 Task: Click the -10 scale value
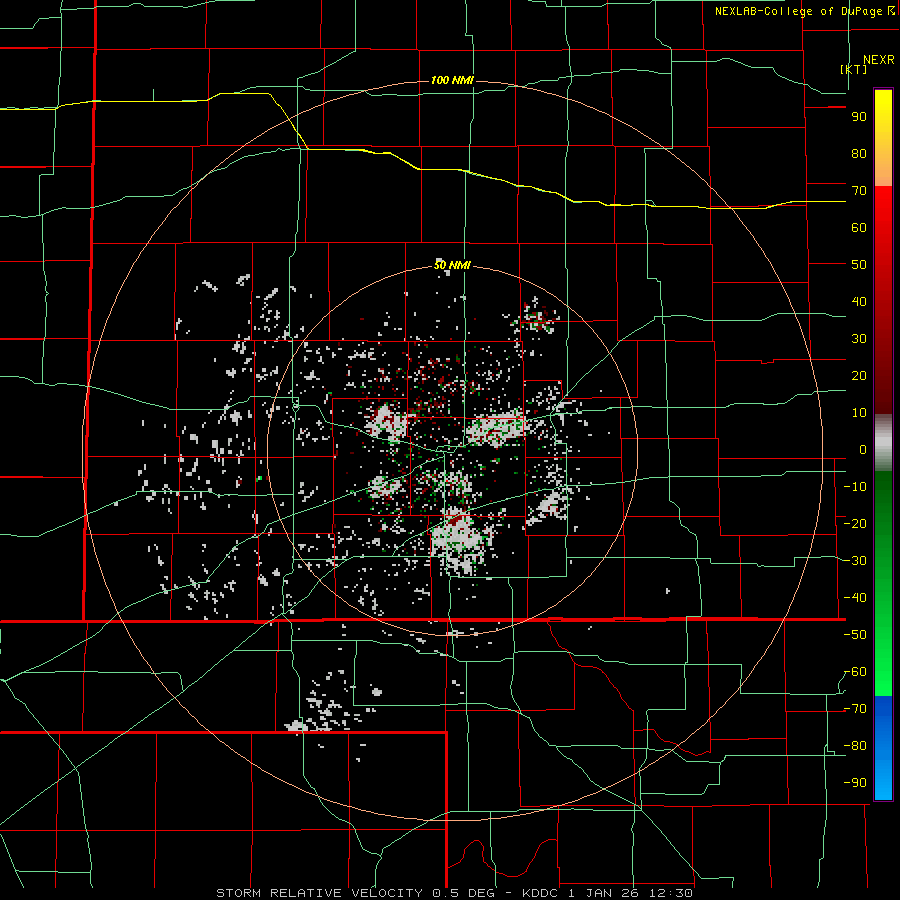(x=855, y=487)
